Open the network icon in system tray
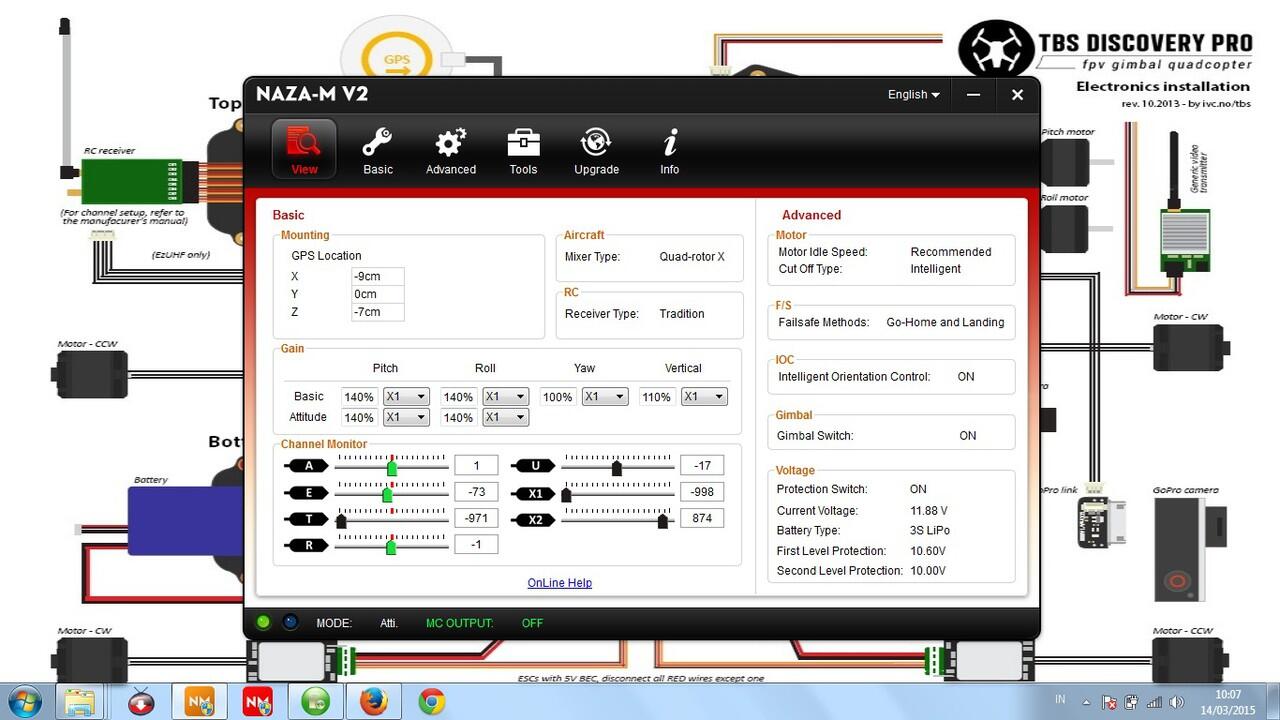The width and height of the screenshot is (1280, 720). (1154, 702)
